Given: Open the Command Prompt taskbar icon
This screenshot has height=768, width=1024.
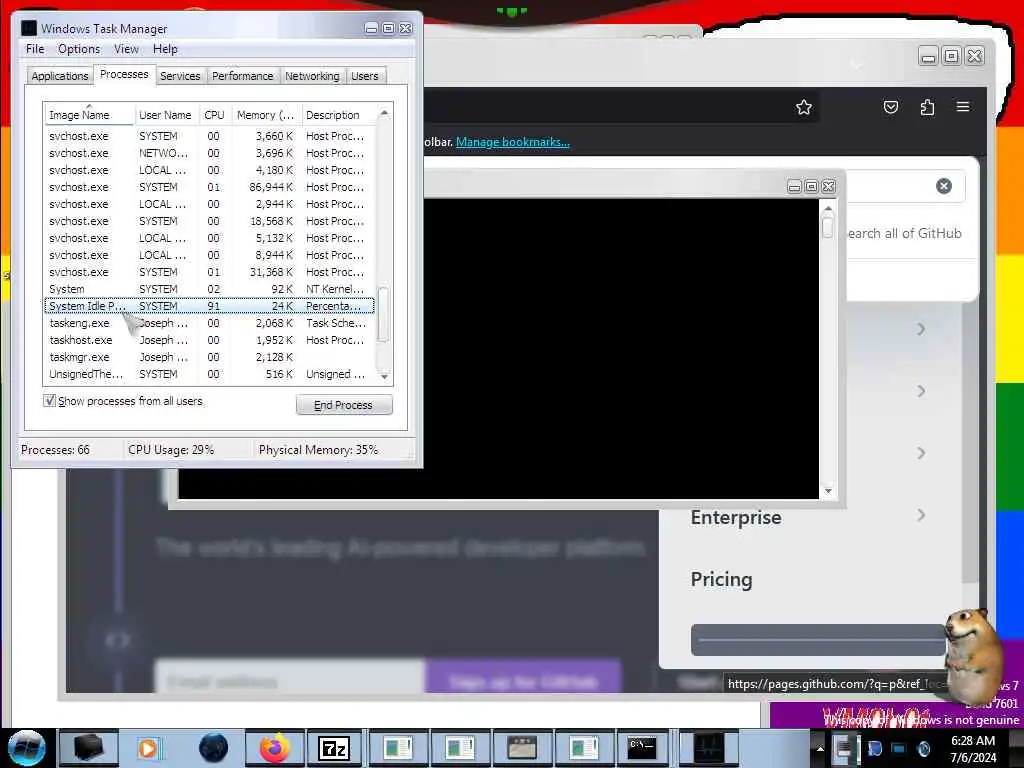Looking at the screenshot, I should pos(642,748).
